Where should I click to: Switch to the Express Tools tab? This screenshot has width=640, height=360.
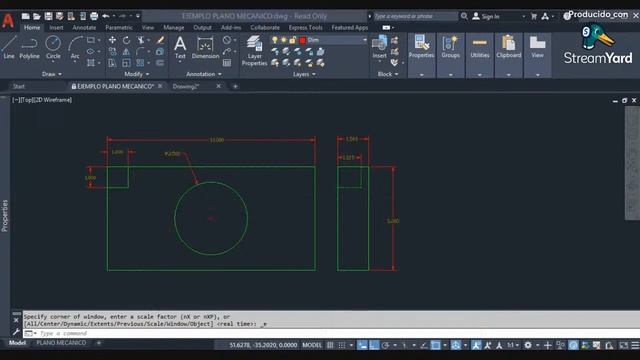click(306, 28)
